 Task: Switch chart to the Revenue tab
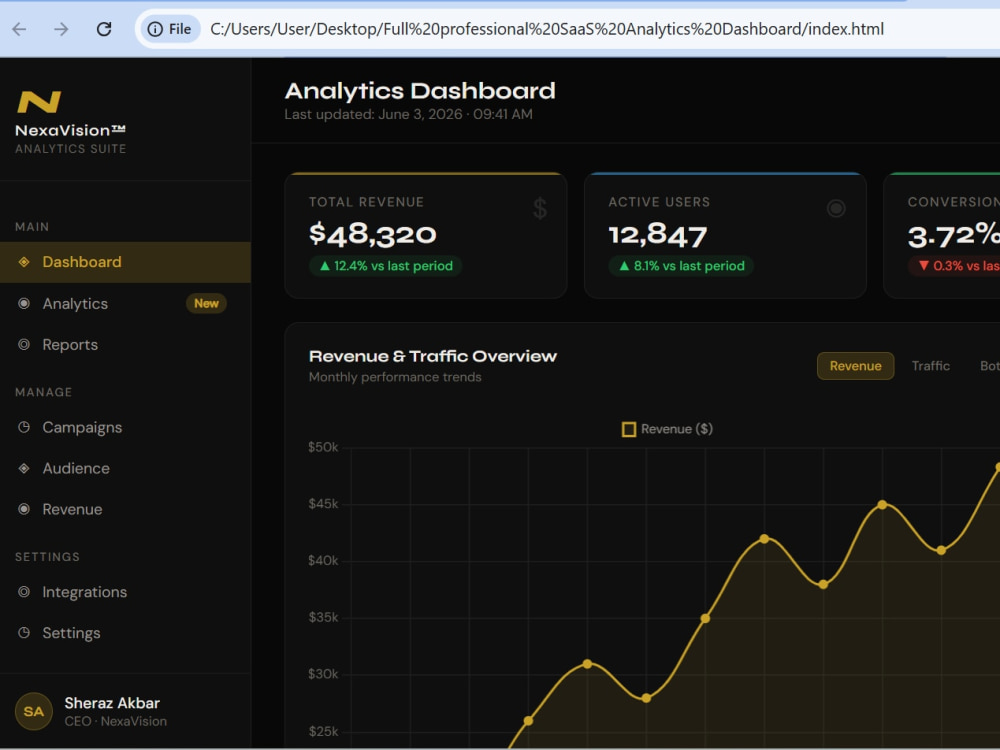(x=855, y=366)
